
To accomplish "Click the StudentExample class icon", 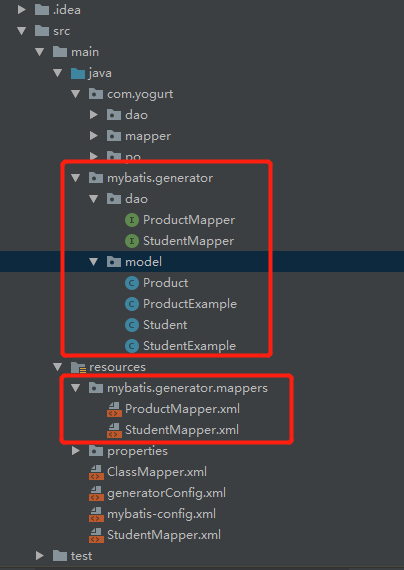I will 132,346.
